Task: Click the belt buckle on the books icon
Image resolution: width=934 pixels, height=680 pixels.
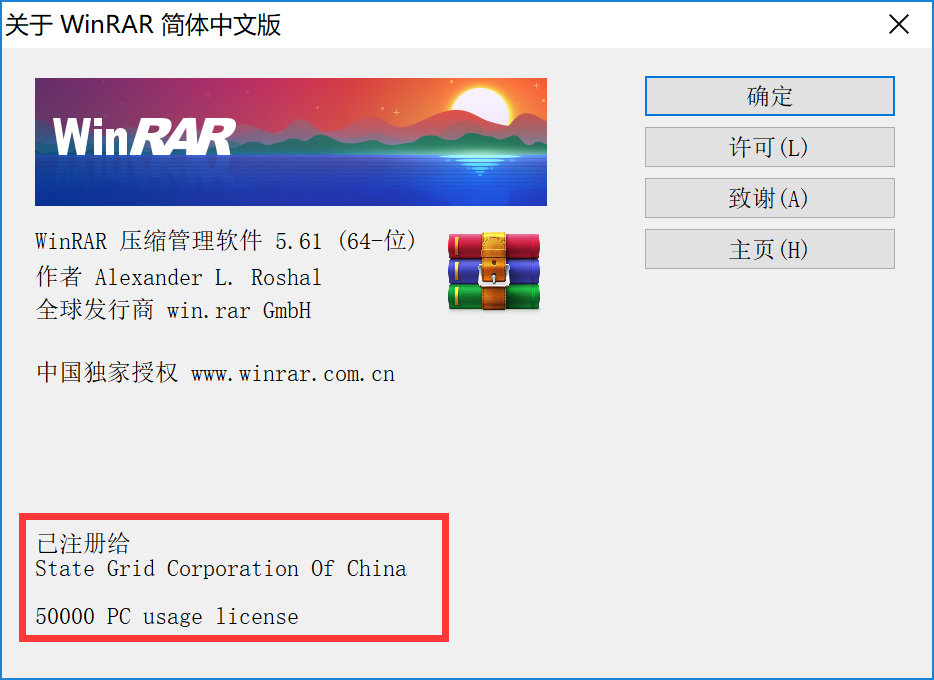Action: [x=494, y=275]
